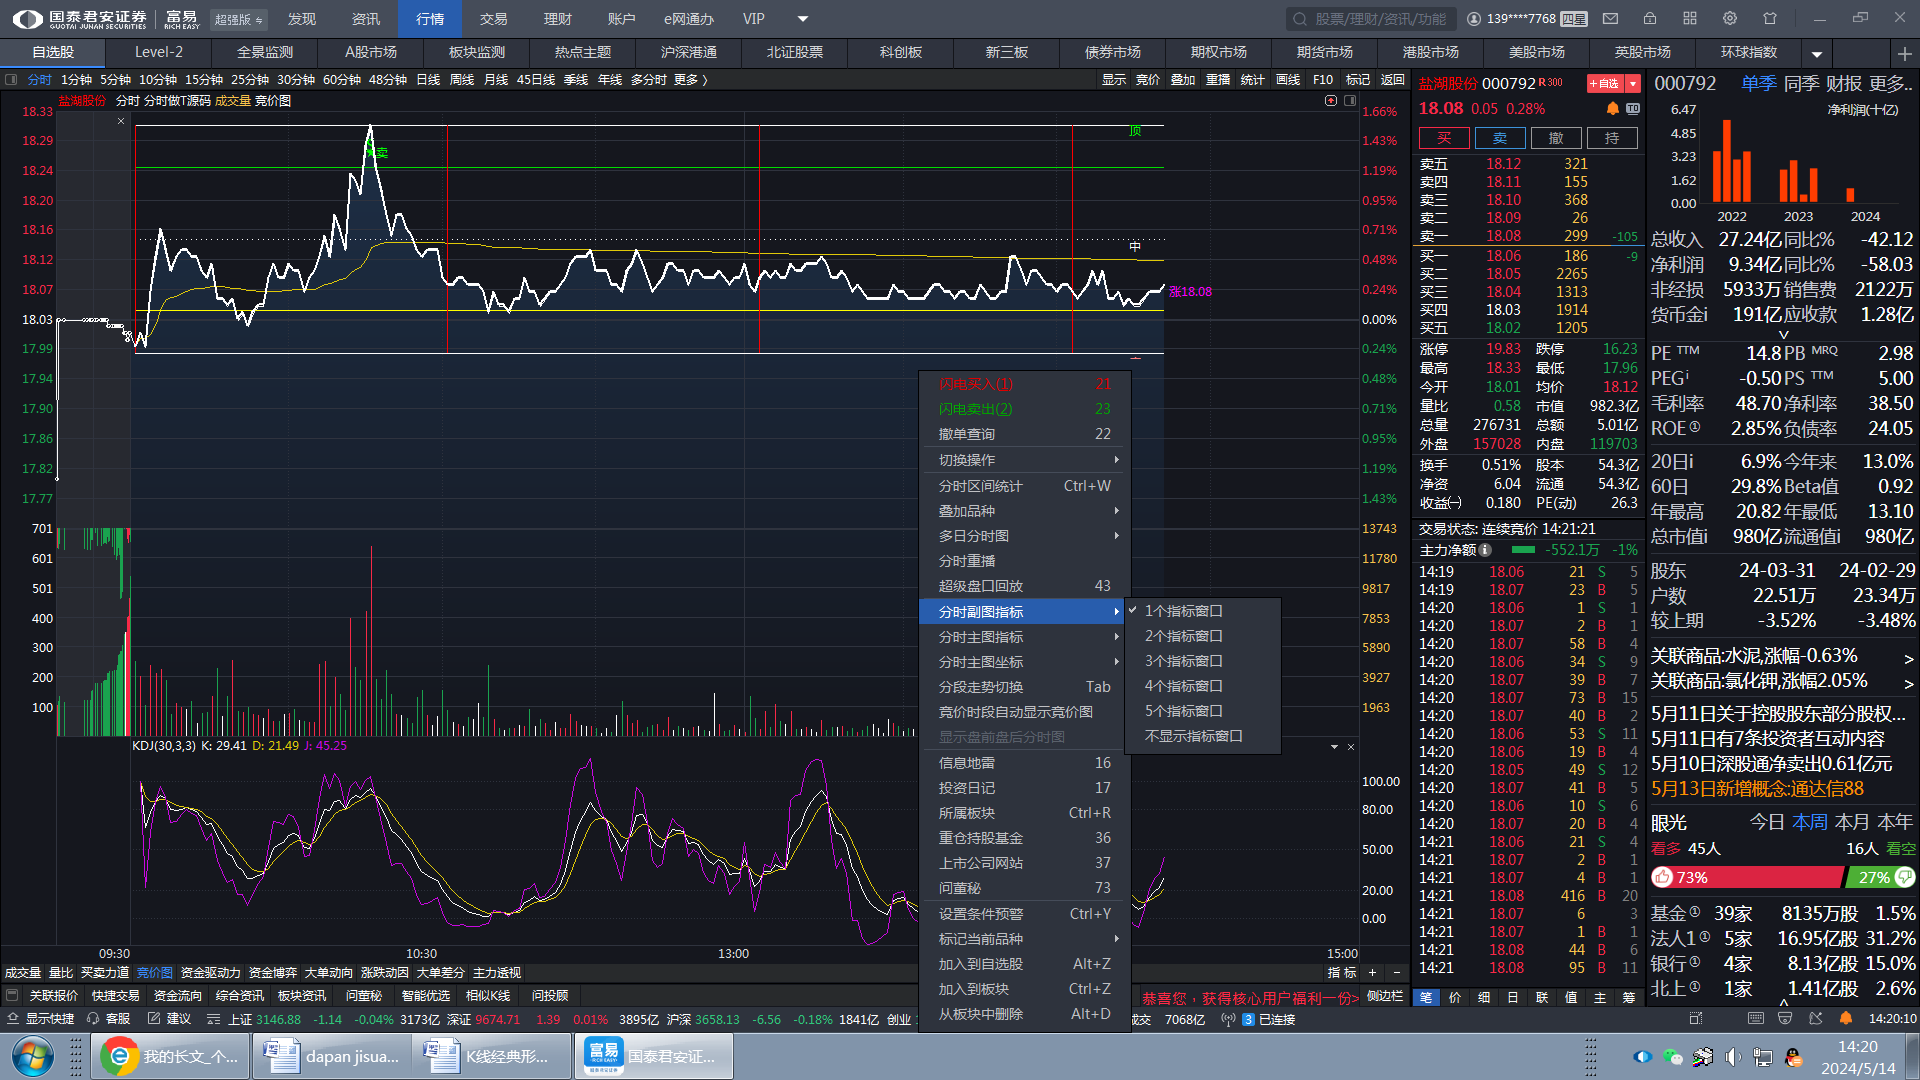Open the four-square layout grid icon
The height and width of the screenshot is (1080, 1920).
[x=1690, y=19]
